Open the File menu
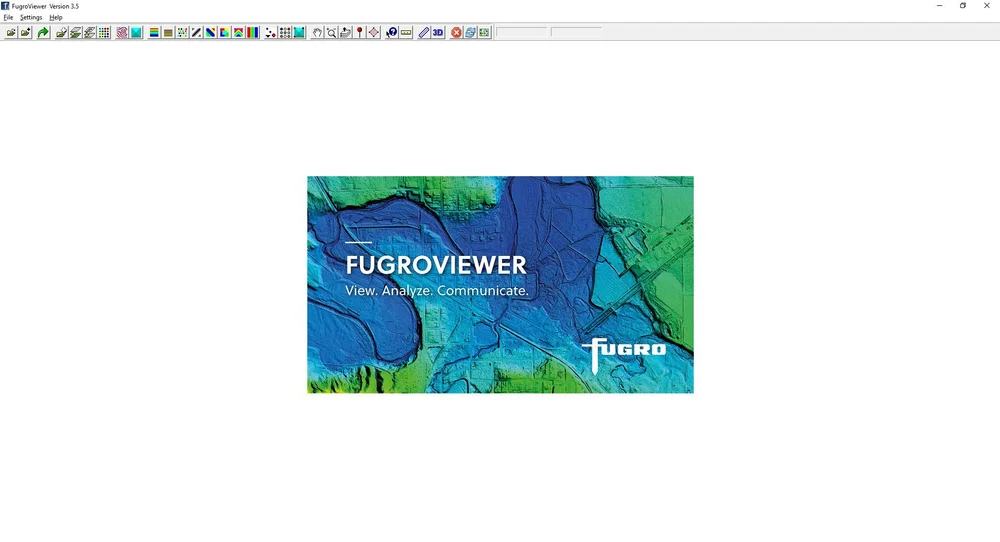1000x542 pixels. point(8,17)
